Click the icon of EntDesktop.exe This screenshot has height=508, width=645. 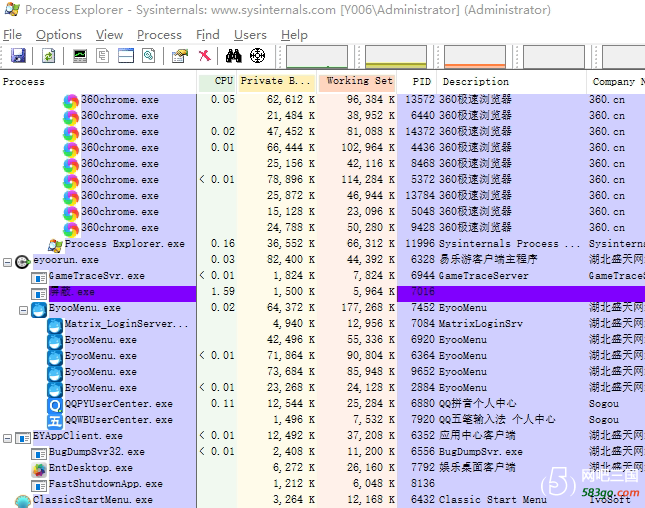[39, 469]
